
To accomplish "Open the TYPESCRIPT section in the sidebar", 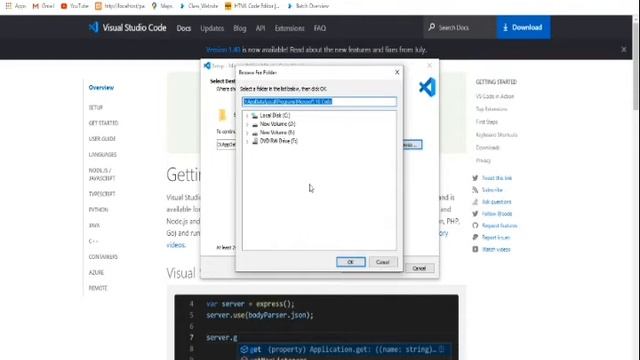I will point(102,194).
